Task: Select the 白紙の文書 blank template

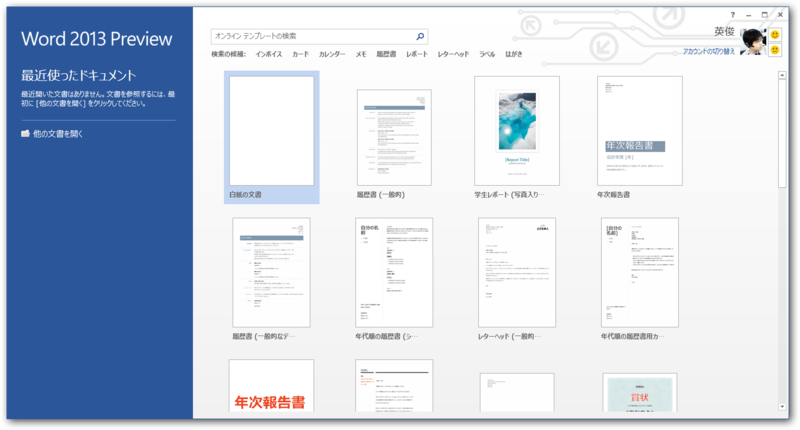Action: (271, 137)
